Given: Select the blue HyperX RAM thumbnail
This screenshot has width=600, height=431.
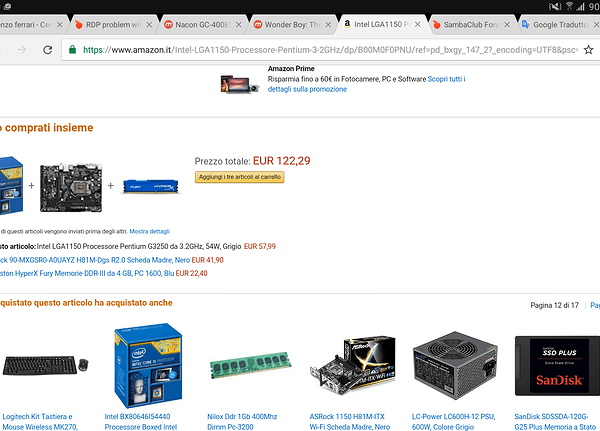Looking at the screenshot, I should tap(150, 186).
